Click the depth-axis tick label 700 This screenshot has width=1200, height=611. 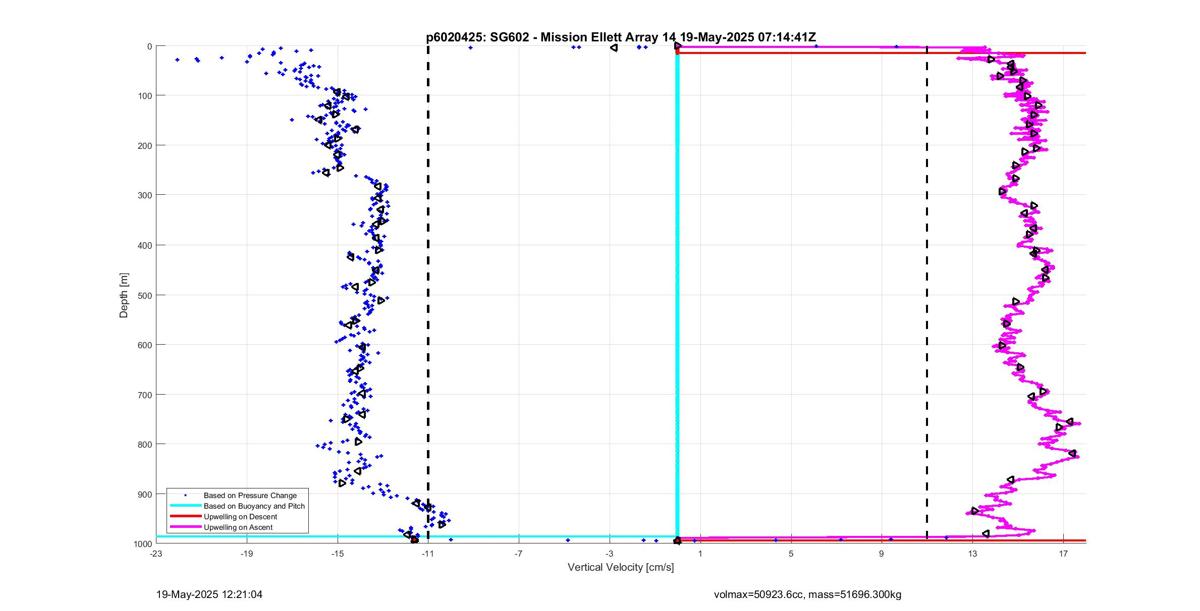coord(144,394)
